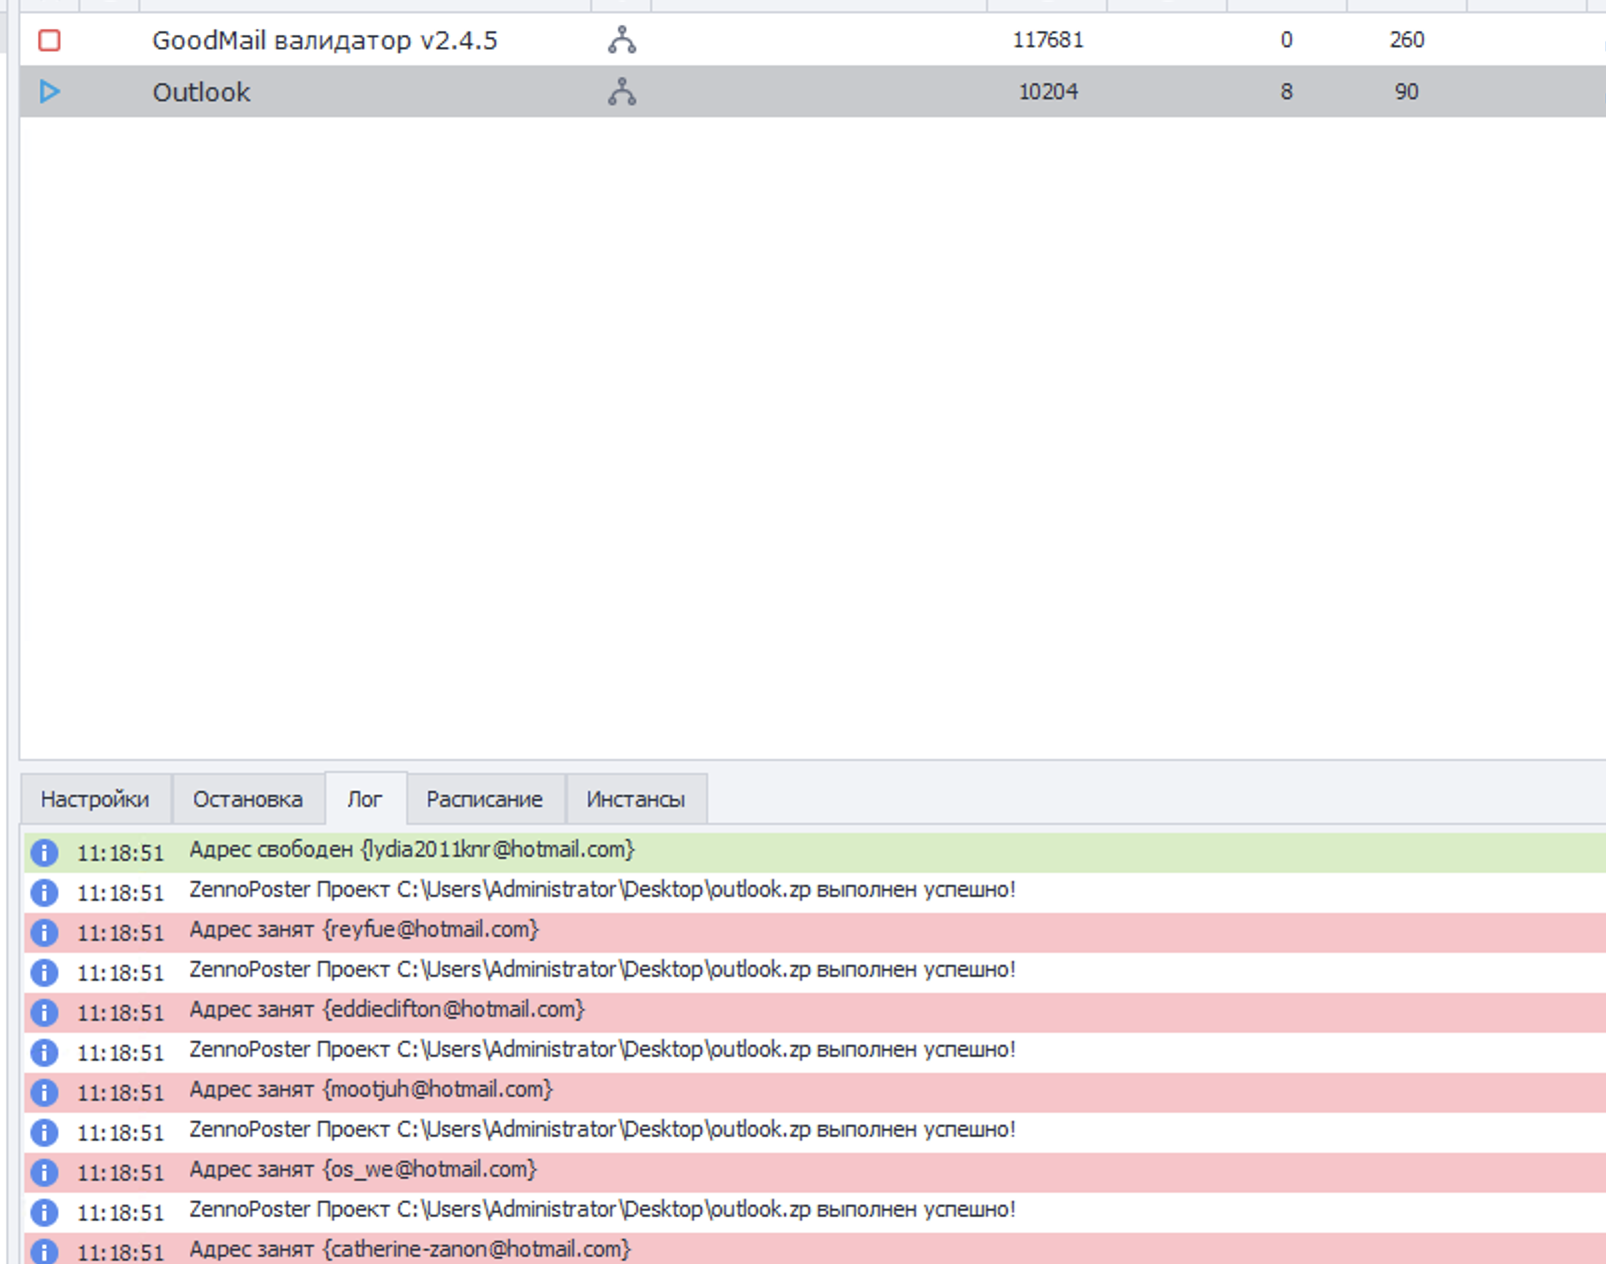Switch to the Остановка tab

[x=248, y=799]
